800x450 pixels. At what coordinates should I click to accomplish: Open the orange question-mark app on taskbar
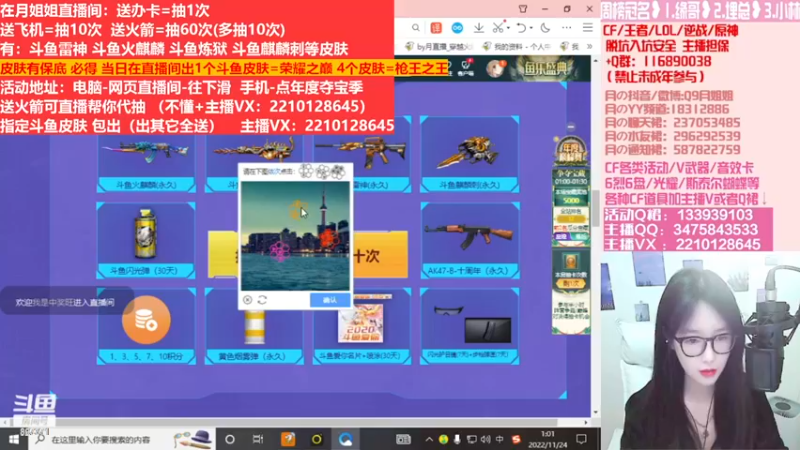click(x=288, y=439)
